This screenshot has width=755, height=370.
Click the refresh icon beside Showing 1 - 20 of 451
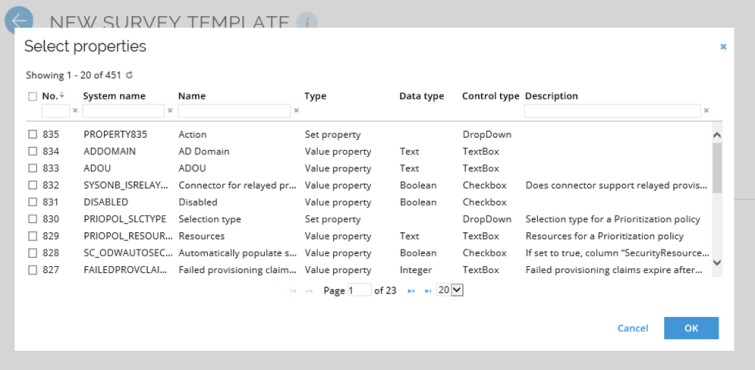[x=129, y=75]
